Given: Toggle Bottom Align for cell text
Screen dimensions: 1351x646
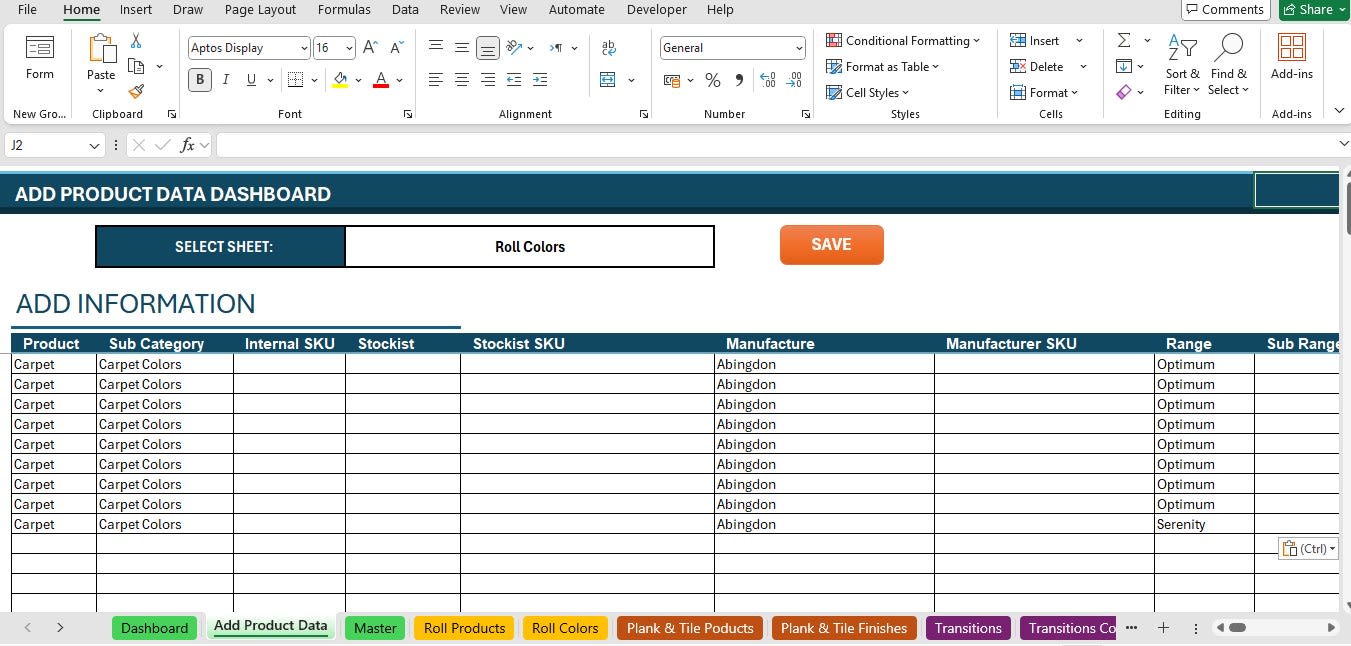Looking at the screenshot, I should (x=488, y=48).
